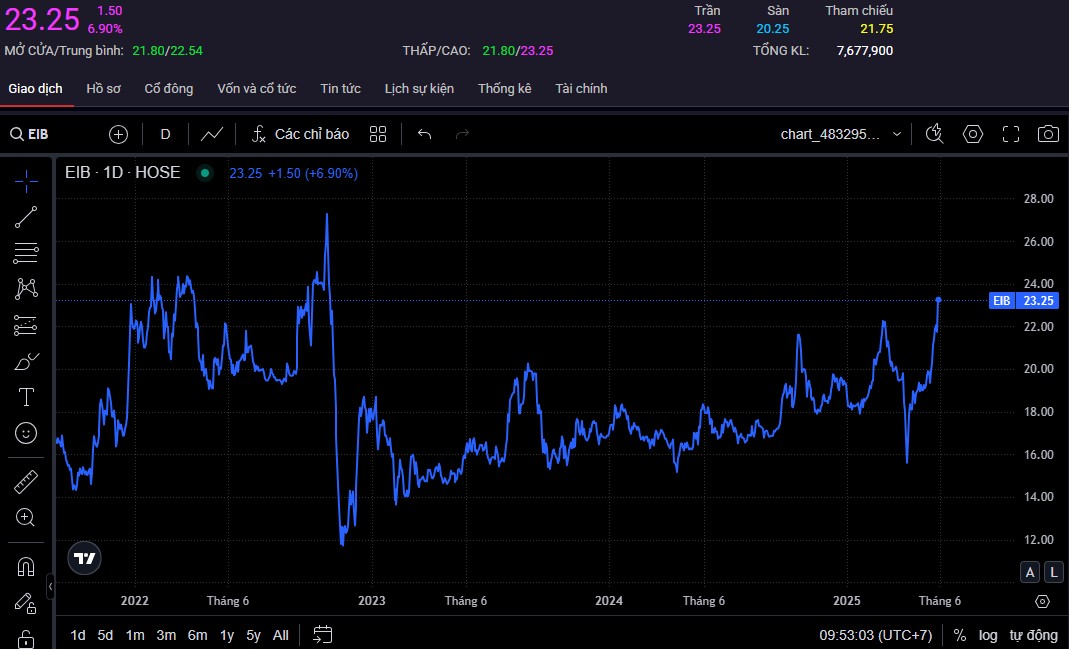Open the D interval selector
This screenshot has height=649, width=1069.
[165, 134]
